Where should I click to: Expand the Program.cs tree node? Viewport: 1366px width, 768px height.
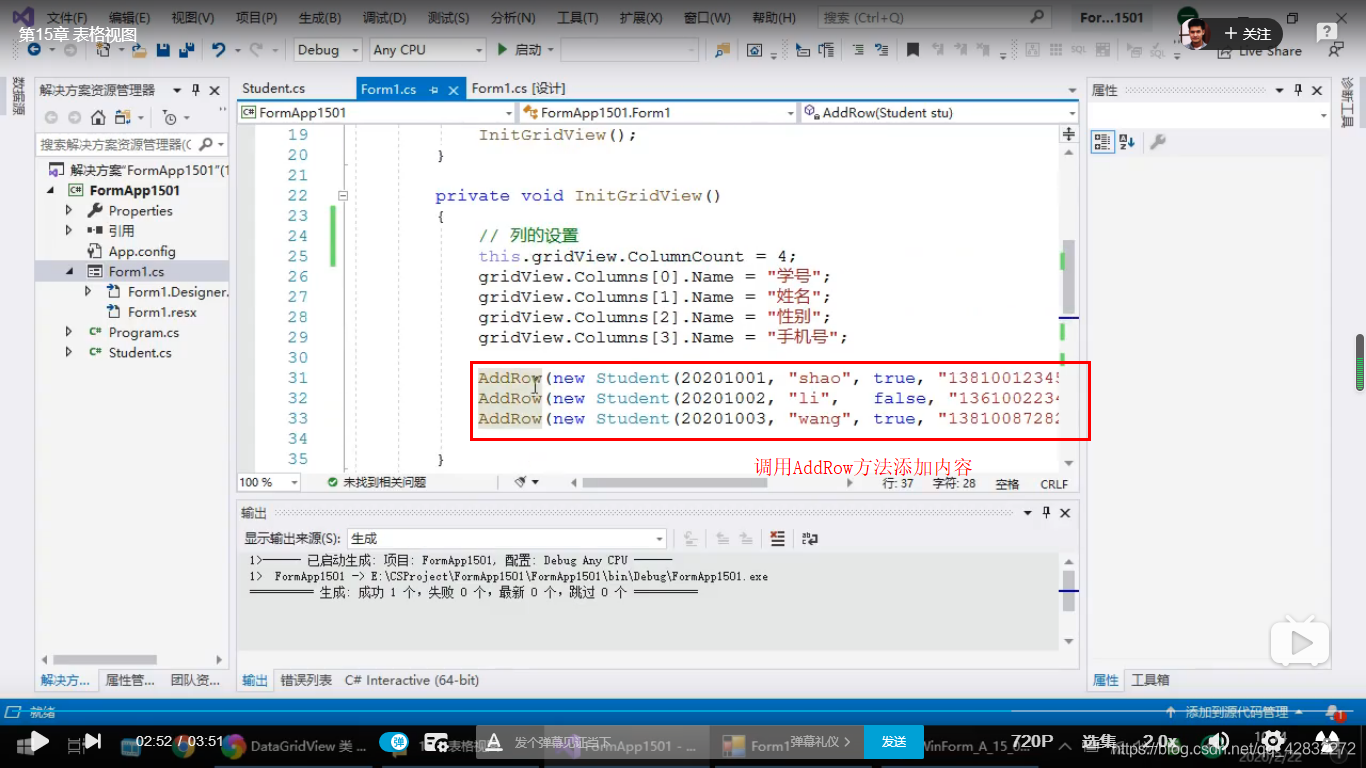(69, 332)
